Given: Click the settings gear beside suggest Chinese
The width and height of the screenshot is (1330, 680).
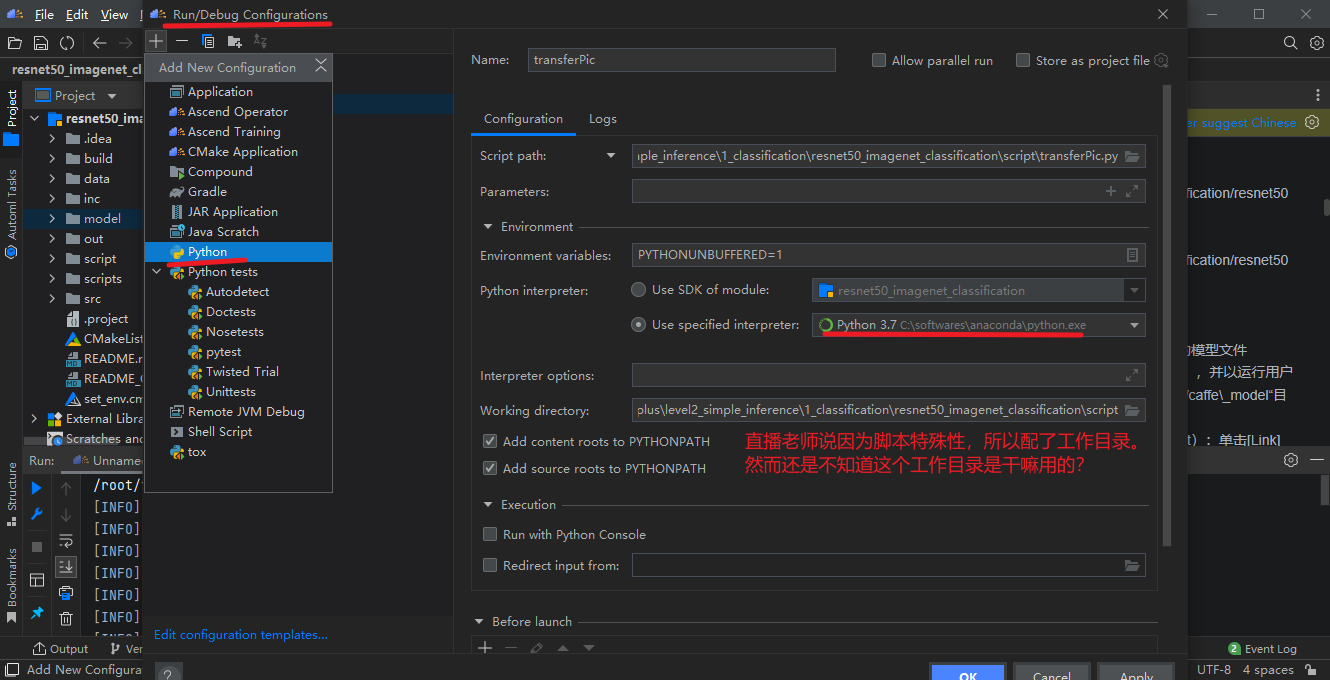Looking at the screenshot, I should 1312,123.
